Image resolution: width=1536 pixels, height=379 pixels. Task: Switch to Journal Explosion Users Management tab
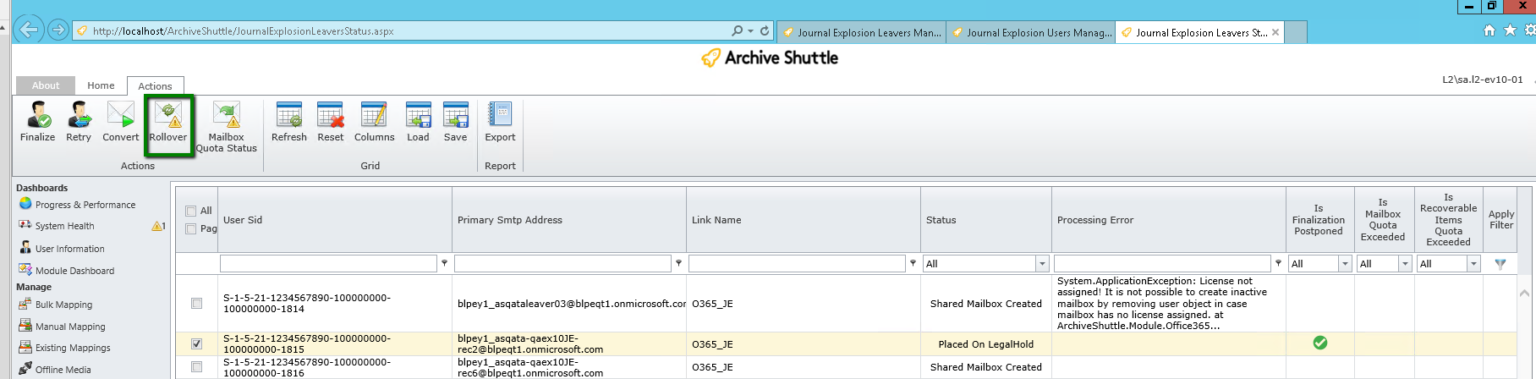pos(1032,32)
